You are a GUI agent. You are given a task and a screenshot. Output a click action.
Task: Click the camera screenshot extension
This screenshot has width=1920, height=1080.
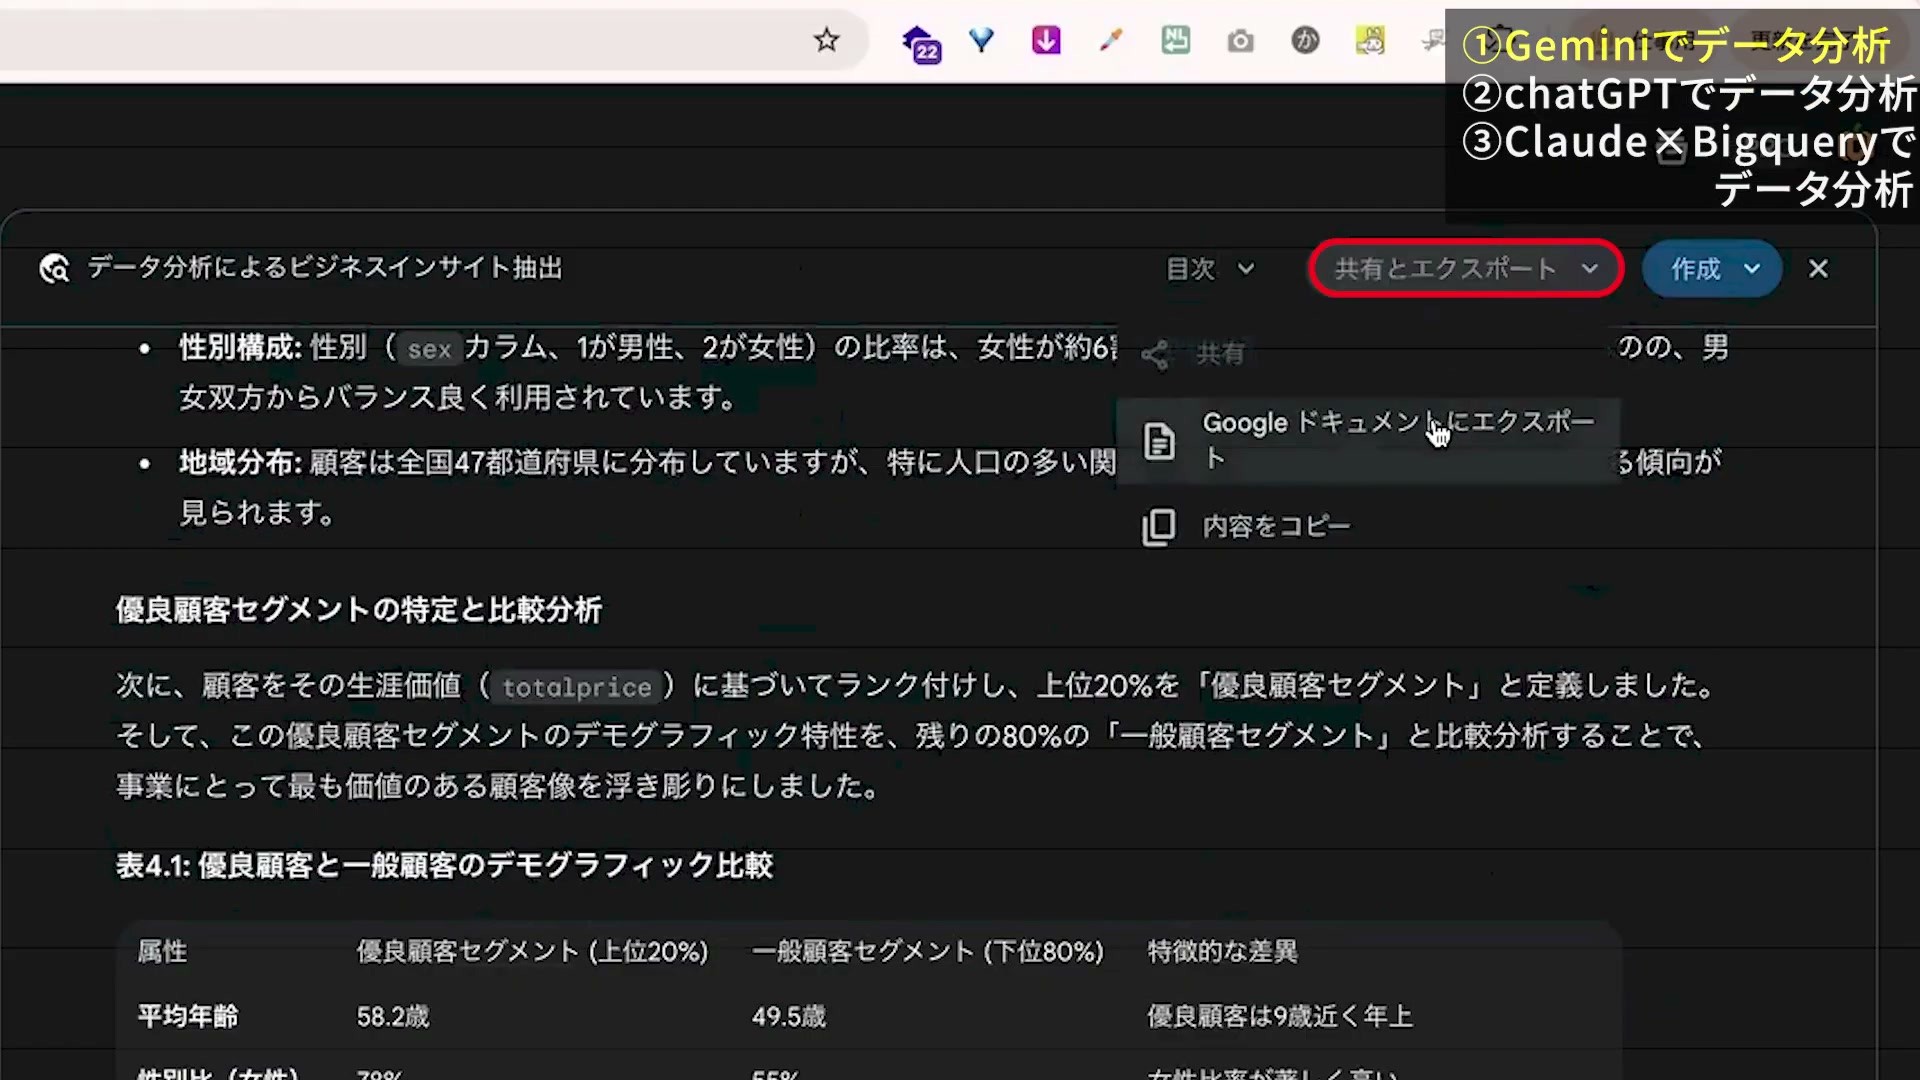click(x=1240, y=41)
